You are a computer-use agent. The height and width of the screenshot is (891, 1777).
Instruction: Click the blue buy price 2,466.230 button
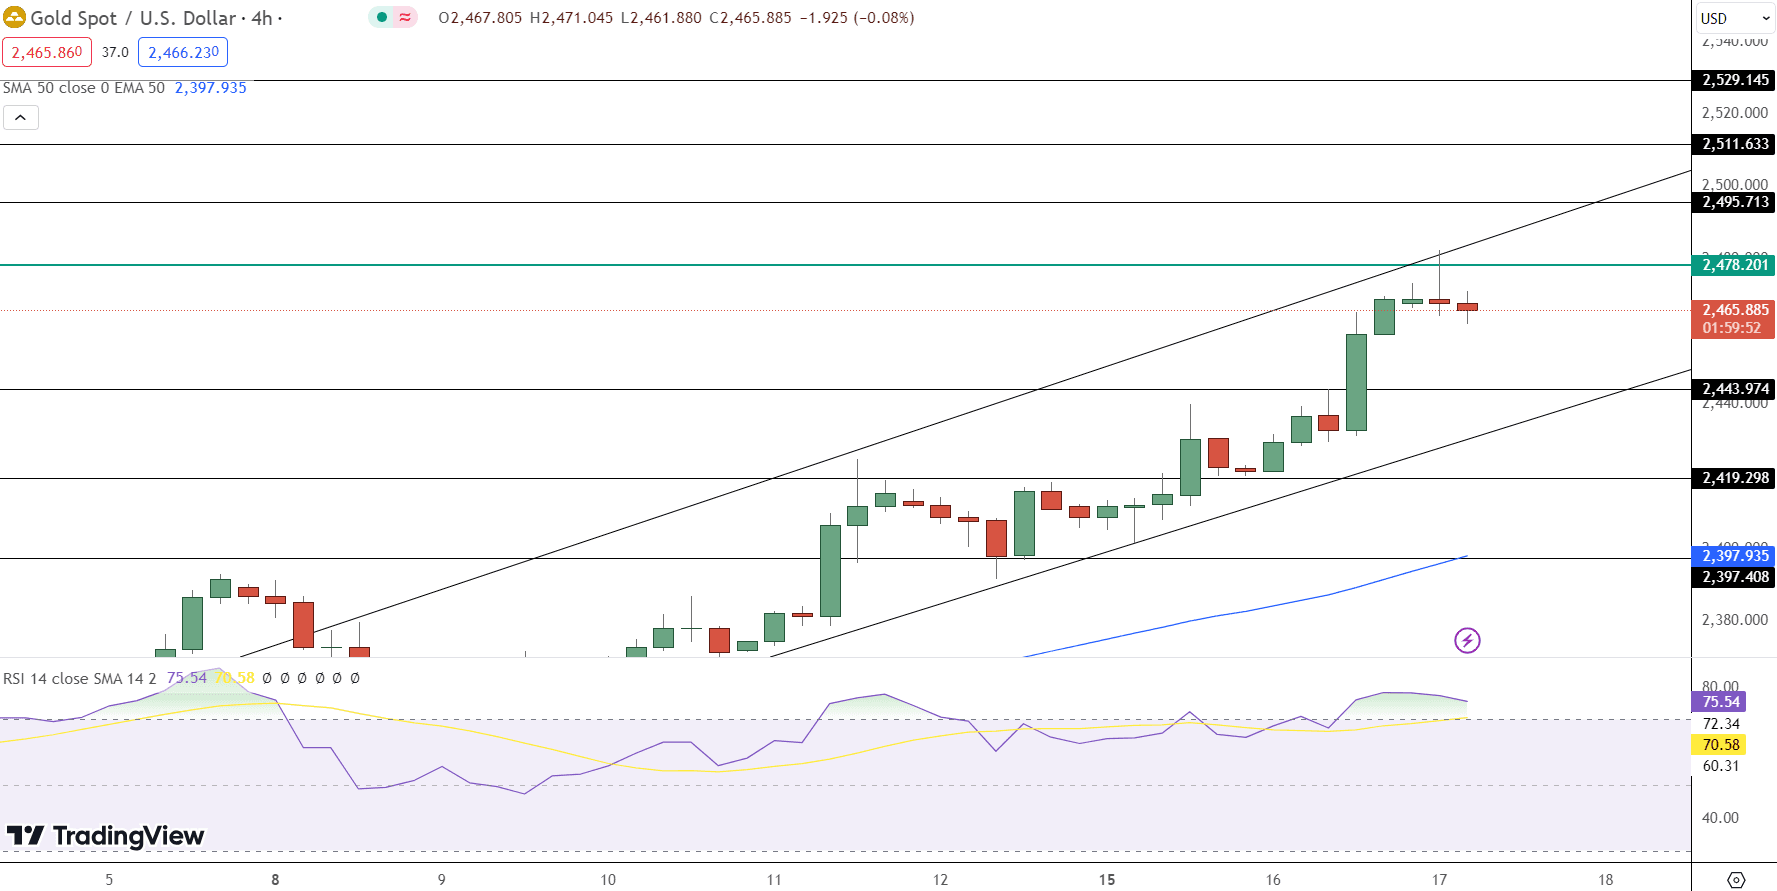[183, 52]
